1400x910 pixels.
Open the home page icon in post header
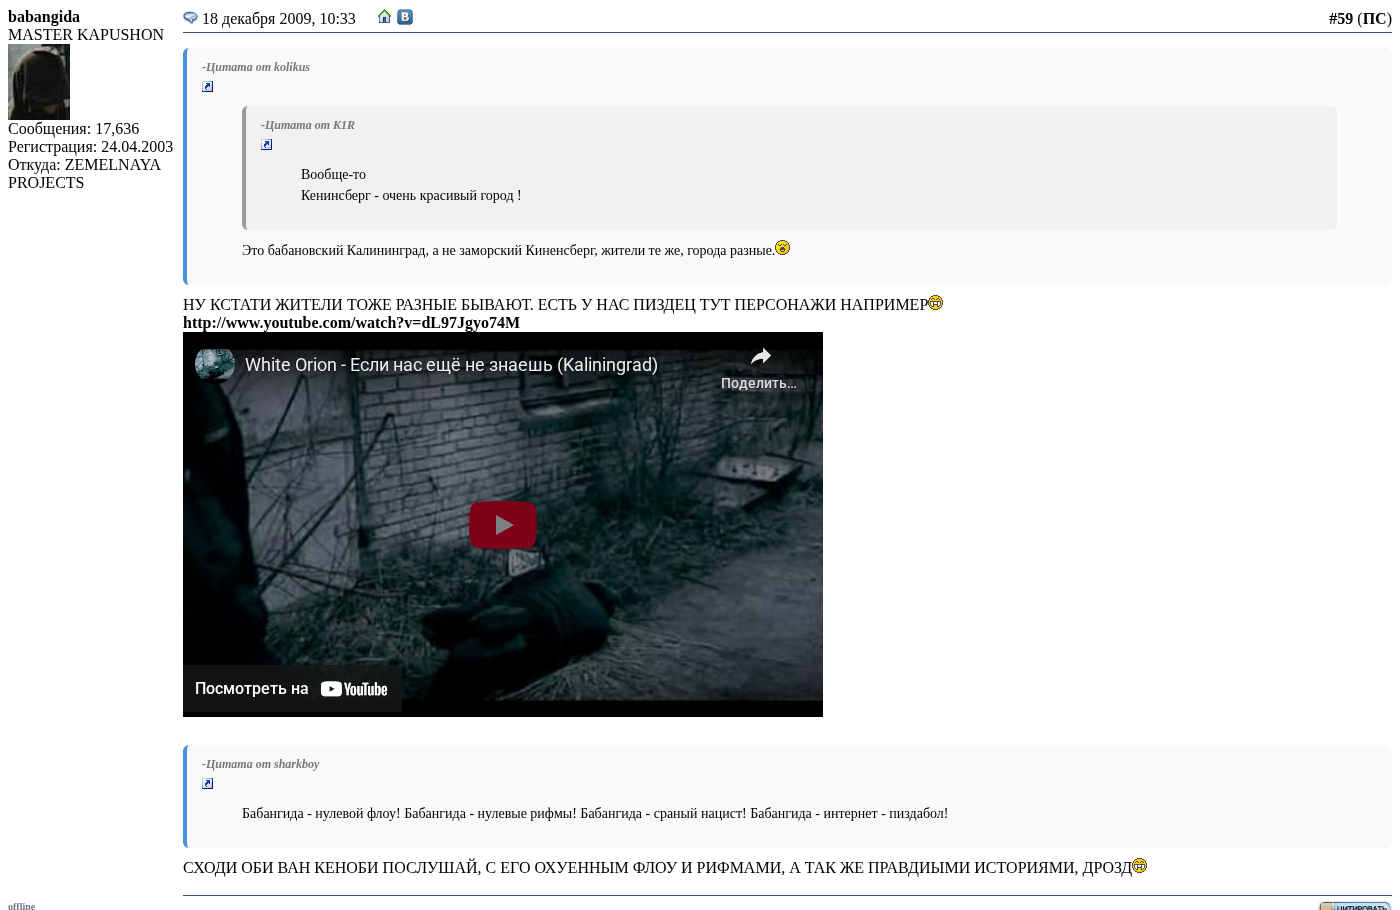[384, 17]
